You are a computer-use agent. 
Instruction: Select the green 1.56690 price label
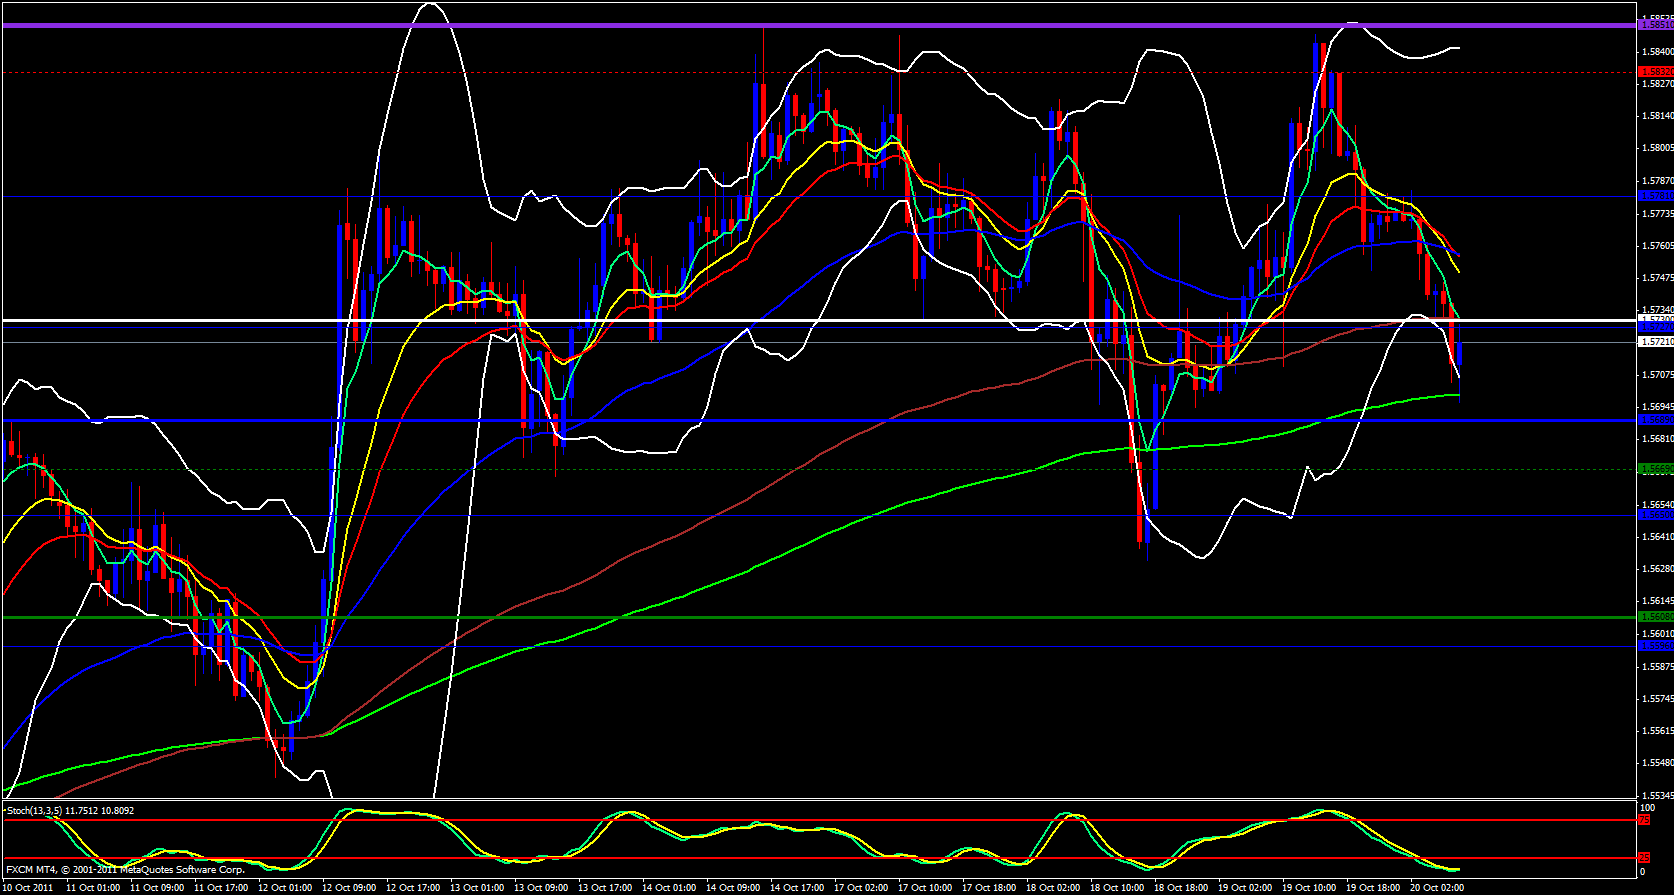point(1656,469)
